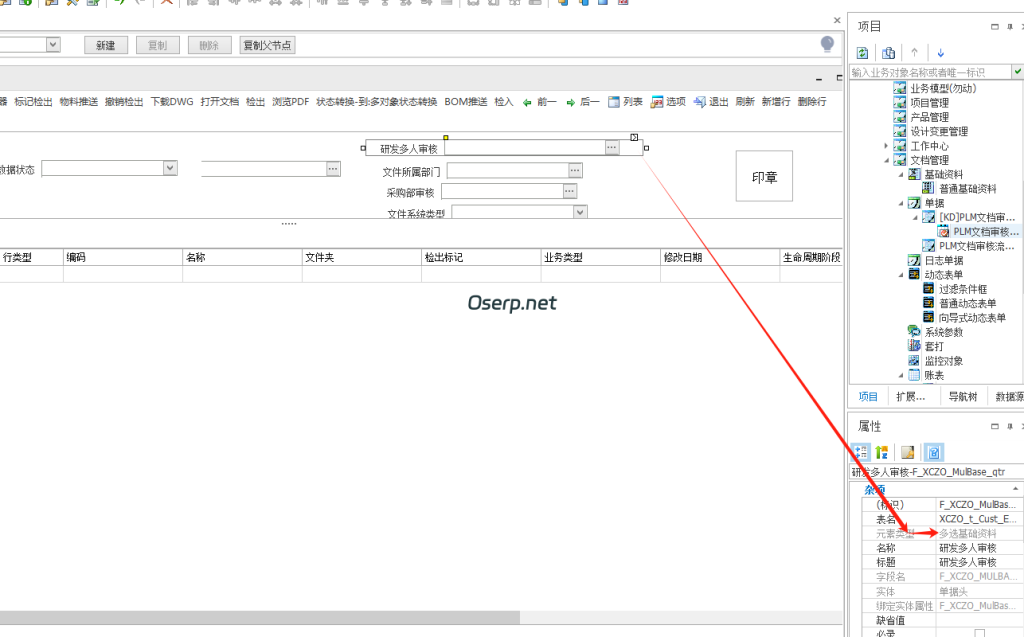Open the 文件系统类型 dropdown
This screenshot has width=1024, height=637.
coord(579,212)
